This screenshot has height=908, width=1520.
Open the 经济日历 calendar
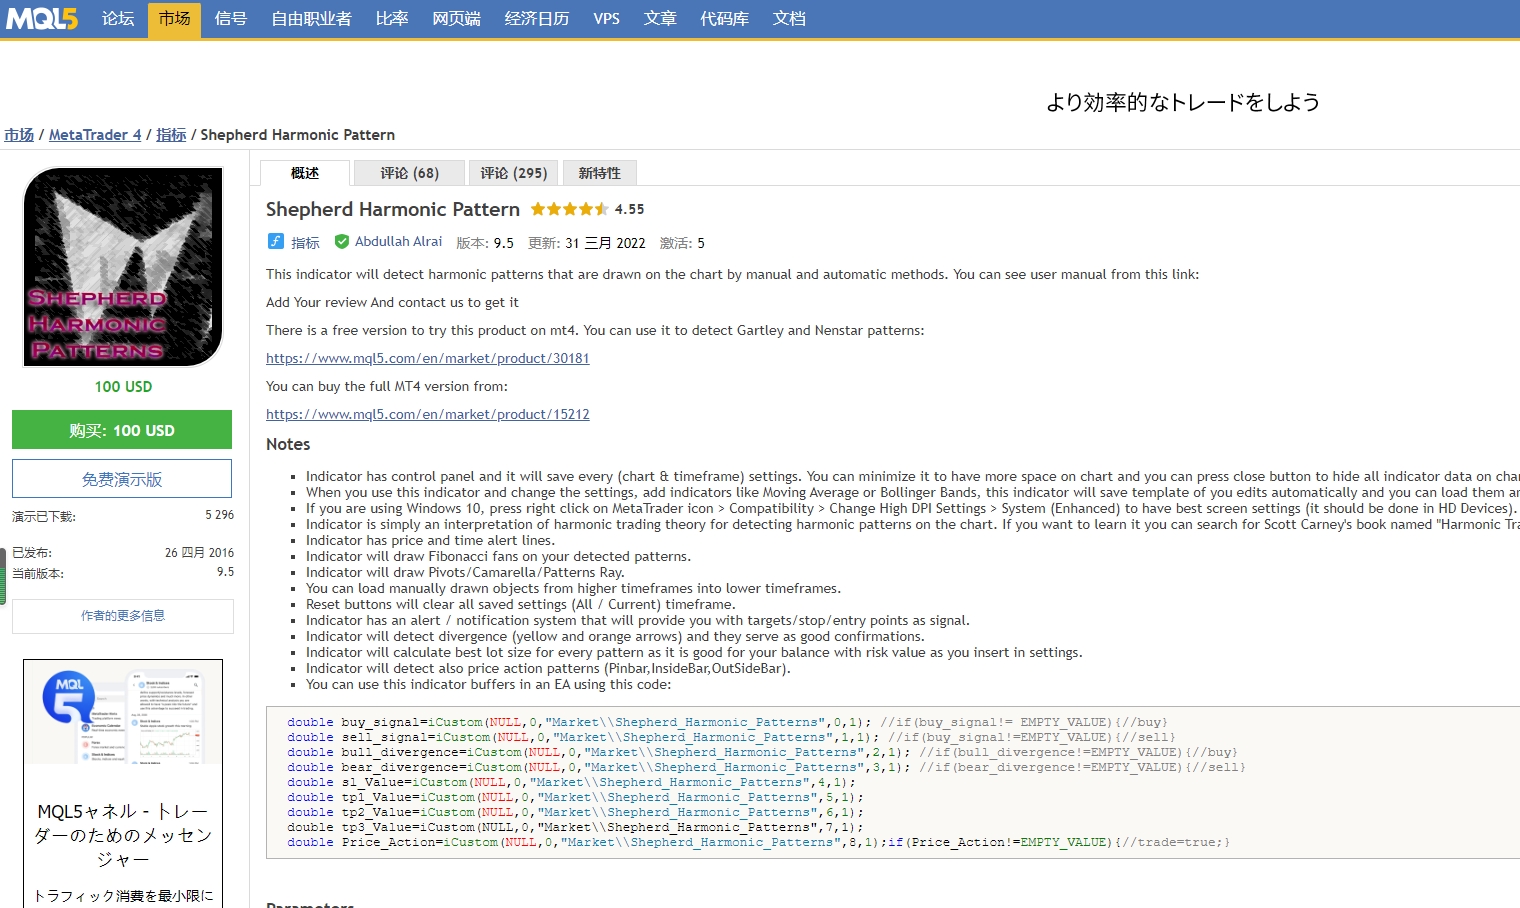coord(537,19)
